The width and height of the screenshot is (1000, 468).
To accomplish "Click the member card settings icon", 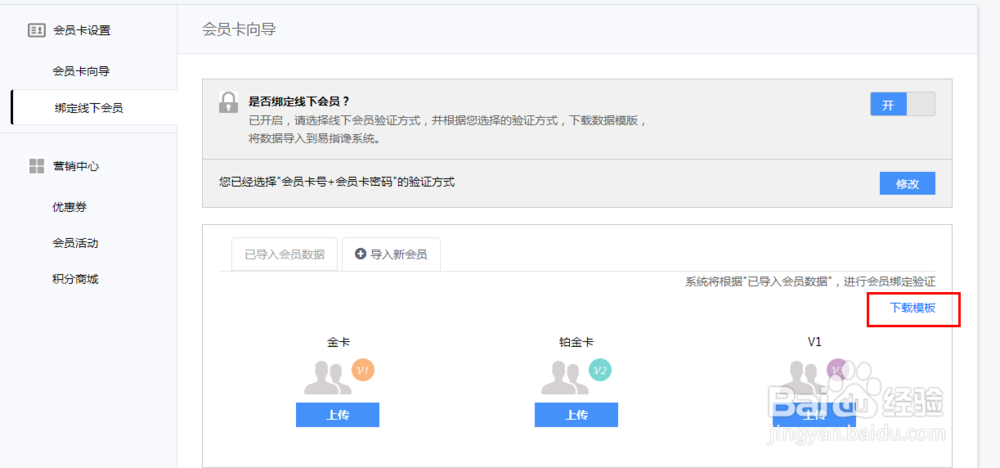I will [x=36, y=30].
